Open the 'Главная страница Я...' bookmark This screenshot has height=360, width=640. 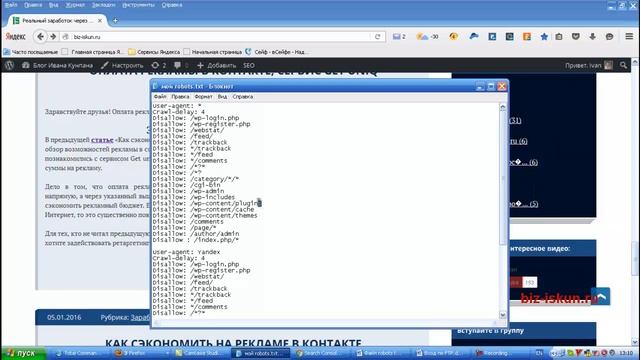click(92, 52)
